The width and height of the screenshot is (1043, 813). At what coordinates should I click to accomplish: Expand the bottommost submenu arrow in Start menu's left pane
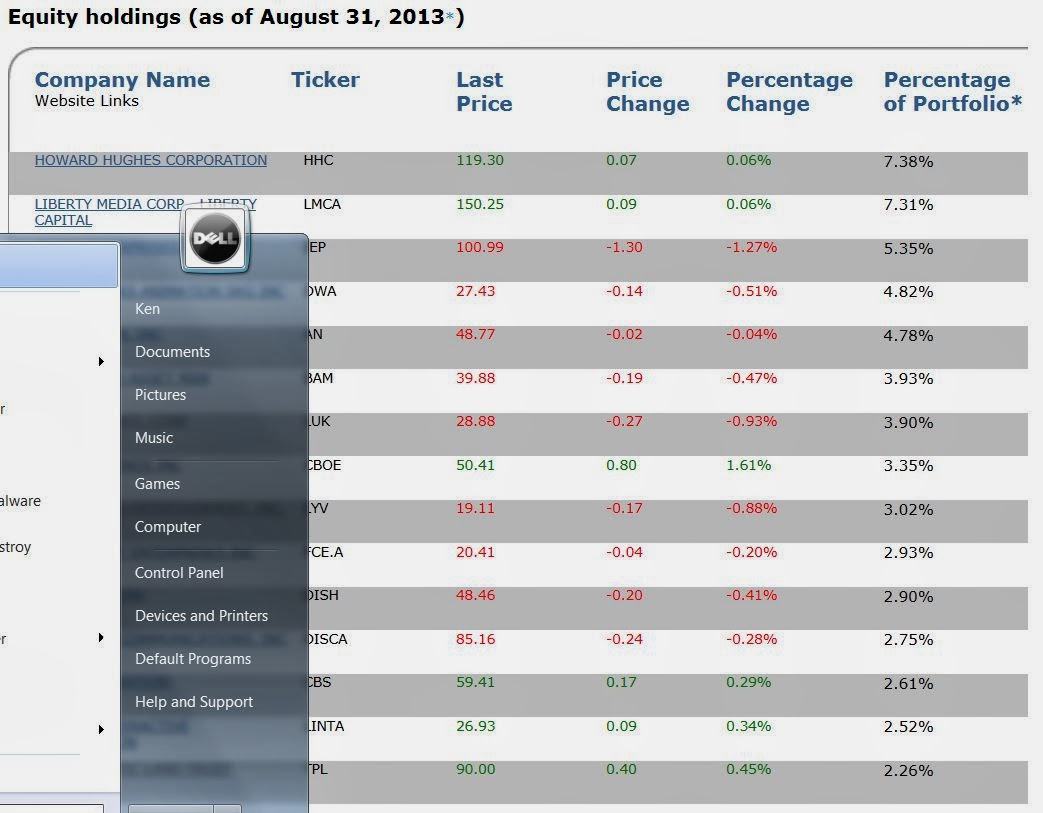(x=101, y=730)
